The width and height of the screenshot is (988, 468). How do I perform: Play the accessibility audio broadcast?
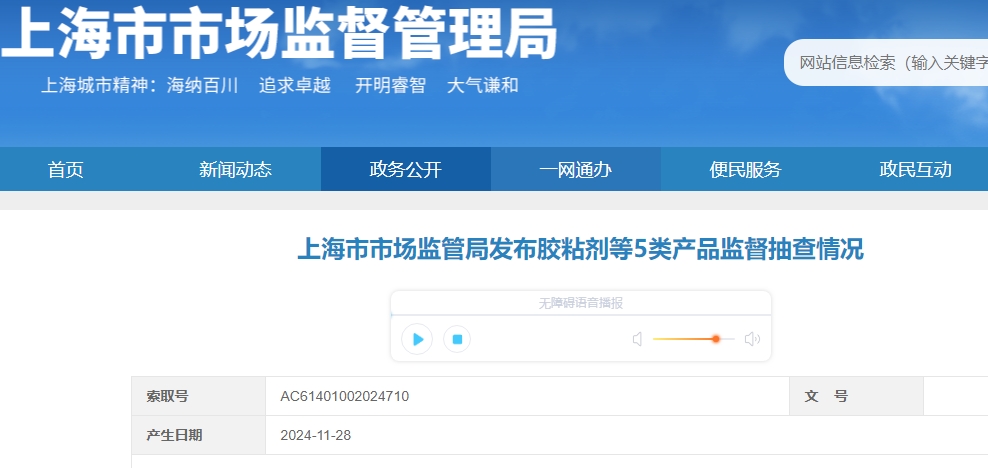416,340
